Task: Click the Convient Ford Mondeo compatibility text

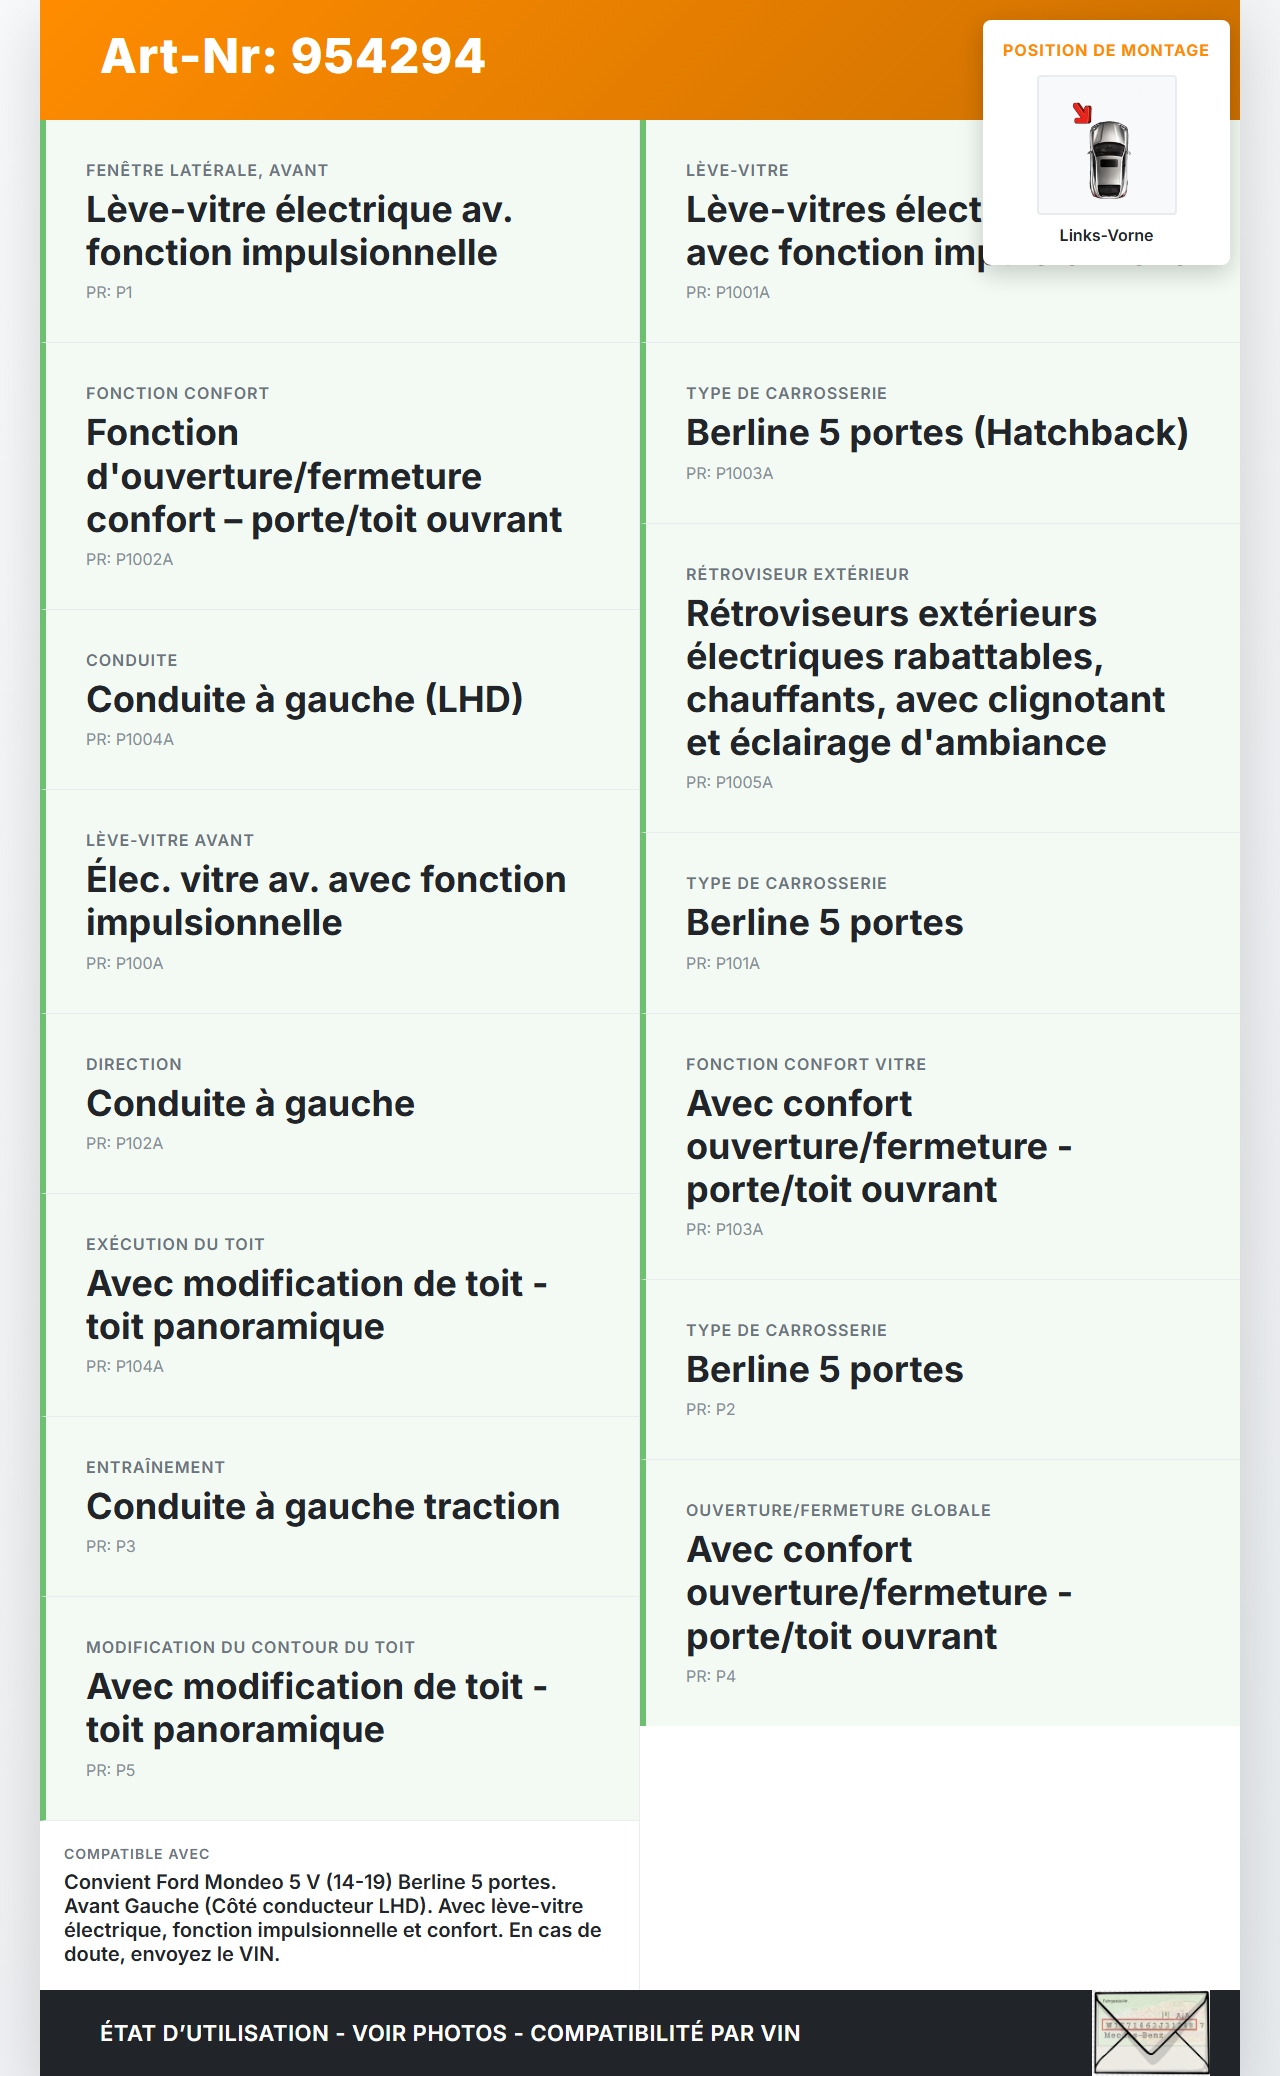Action: [333, 1918]
